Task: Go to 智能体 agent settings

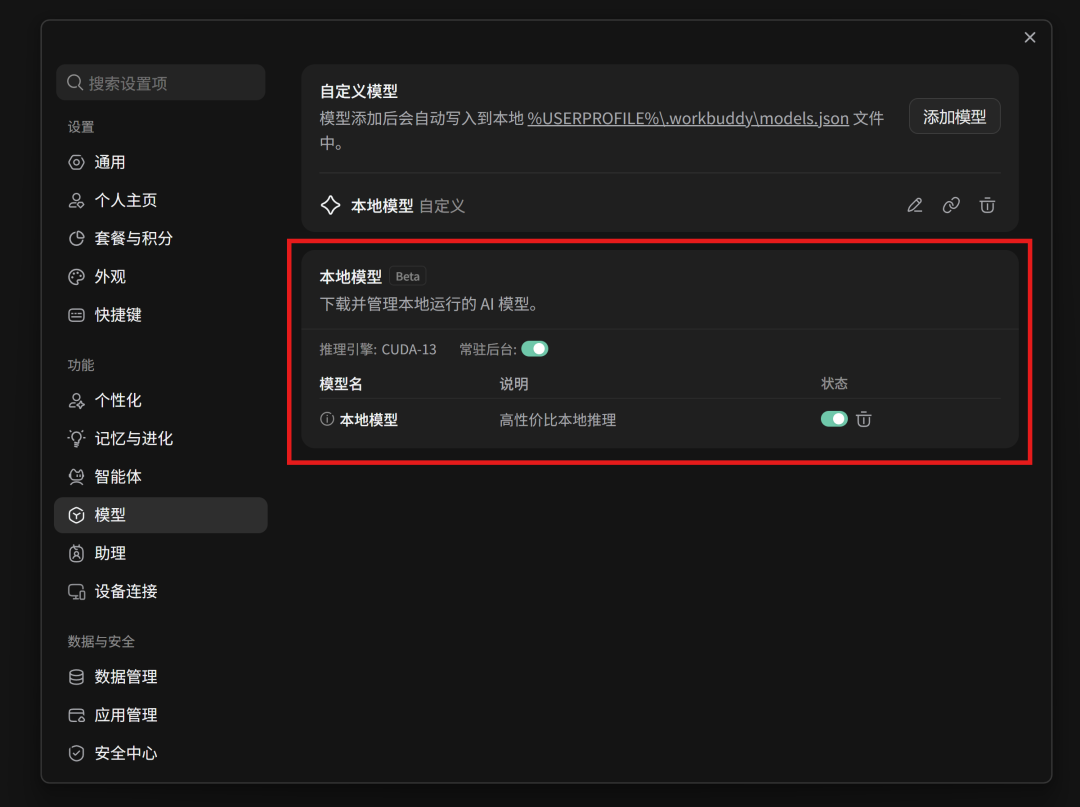Action: [x=160, y=476]
